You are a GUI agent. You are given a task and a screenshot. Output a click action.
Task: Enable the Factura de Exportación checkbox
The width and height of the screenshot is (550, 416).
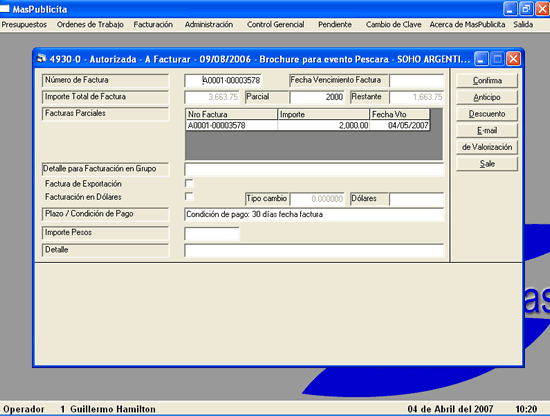coord(189,183)
